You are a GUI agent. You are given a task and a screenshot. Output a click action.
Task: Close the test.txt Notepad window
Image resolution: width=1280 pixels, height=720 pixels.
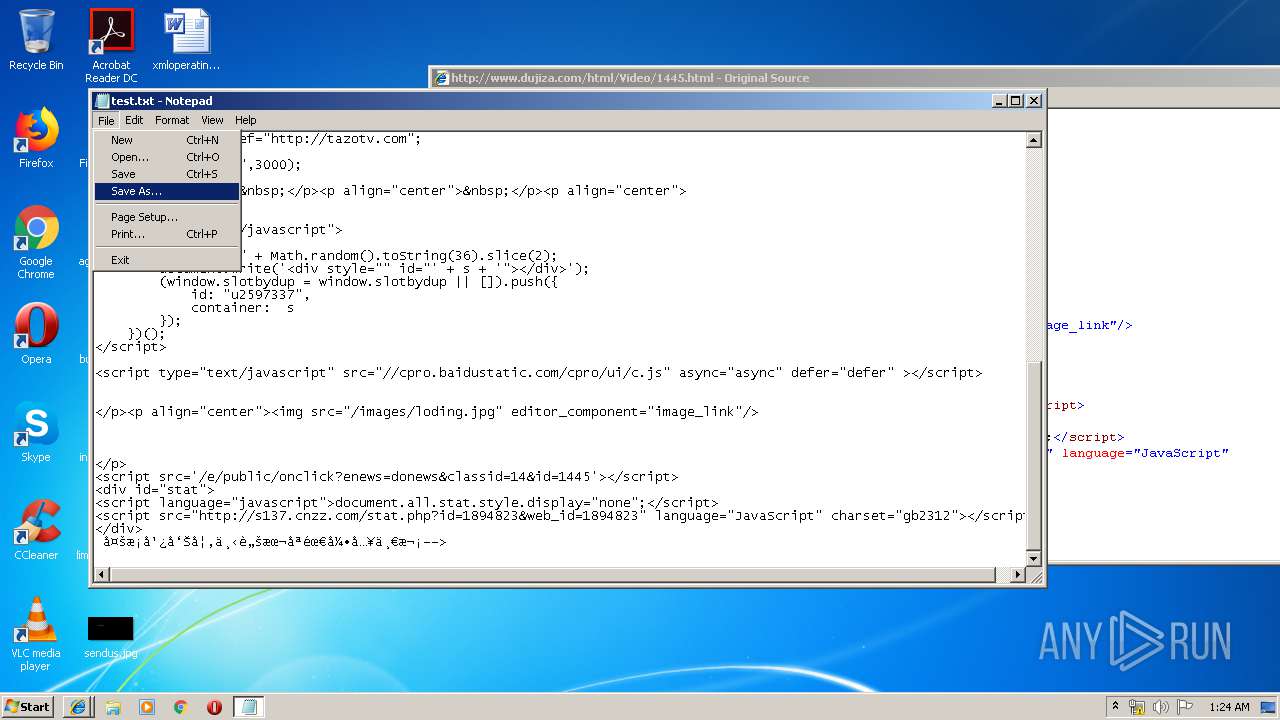1034,100
